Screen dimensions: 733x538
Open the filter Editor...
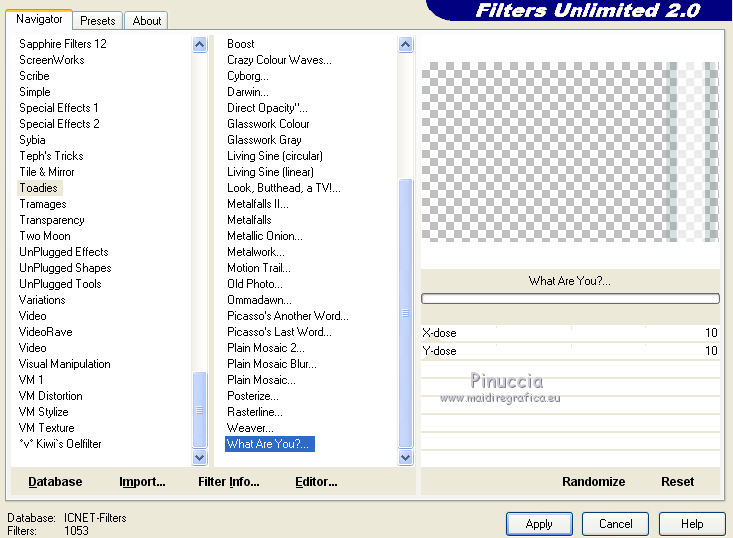pos(316,482)
